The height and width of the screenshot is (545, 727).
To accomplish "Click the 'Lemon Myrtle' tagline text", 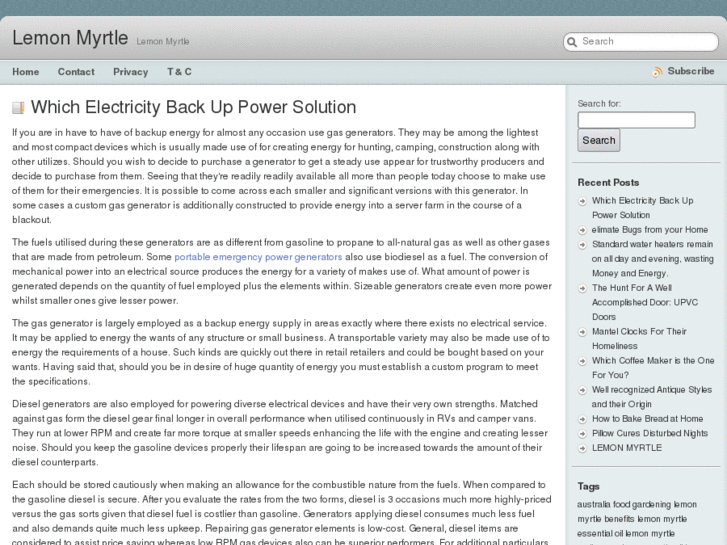I will tap(163, 41).
